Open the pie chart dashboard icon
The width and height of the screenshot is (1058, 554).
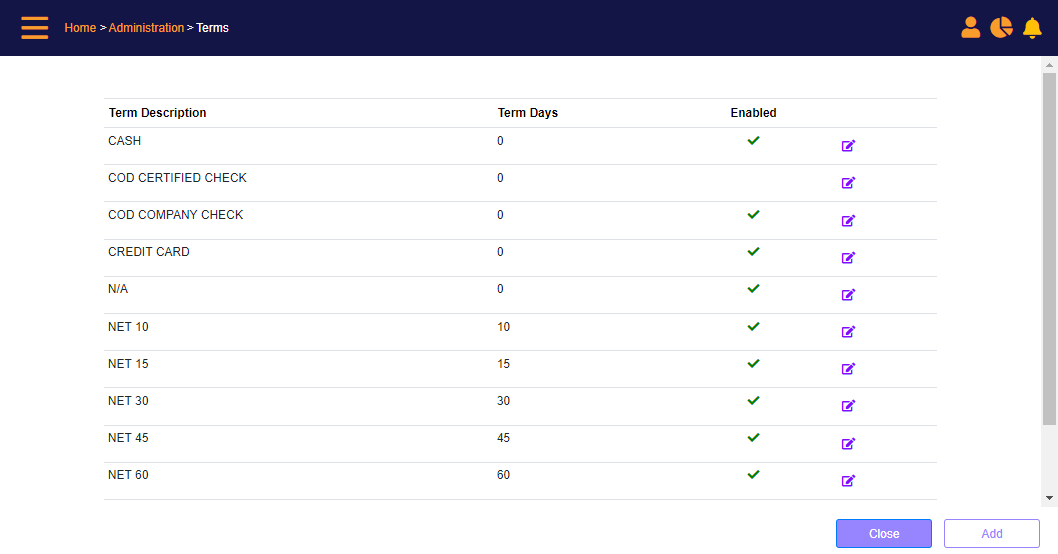[x=1001, y=28]
